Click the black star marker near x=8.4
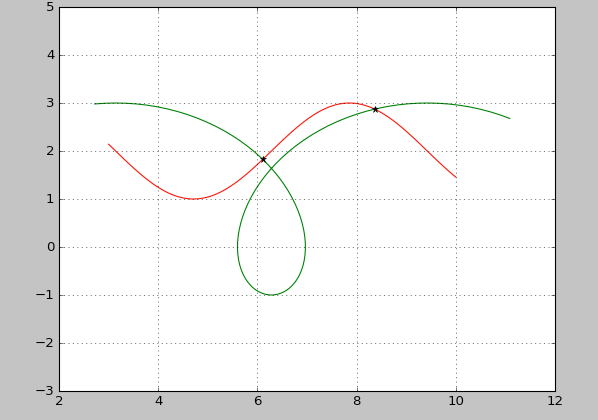This screenshot has width=598, height=420. [x=375, y=109]
